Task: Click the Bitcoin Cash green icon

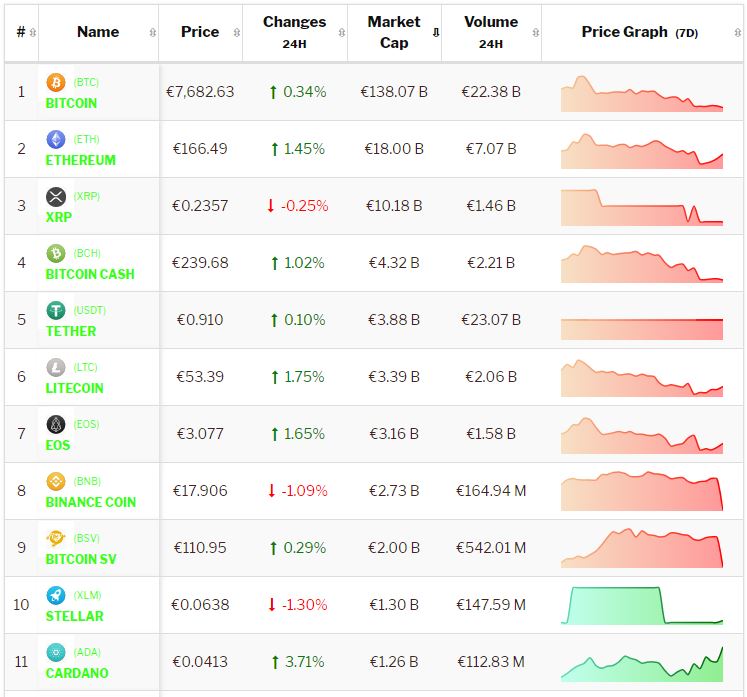Action: pos(56,254)
